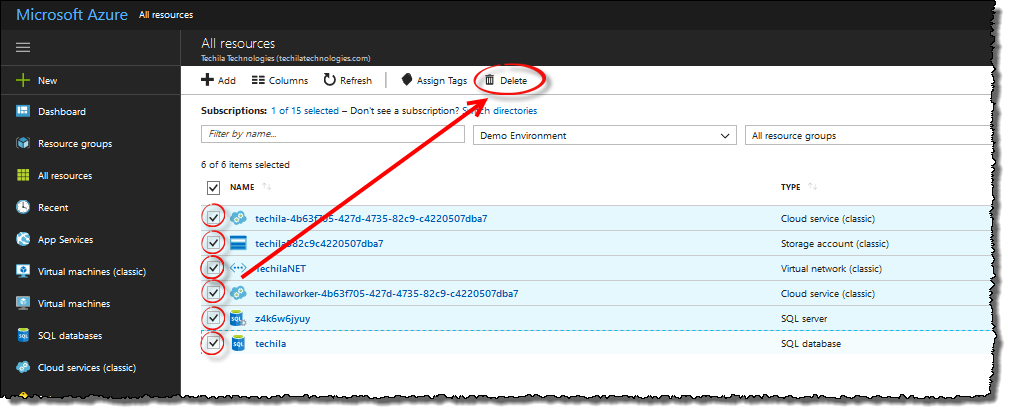Toggle the select-all checkbox beside NAME
This screenshot has width=1012, height=414.
tap(213, 187)
